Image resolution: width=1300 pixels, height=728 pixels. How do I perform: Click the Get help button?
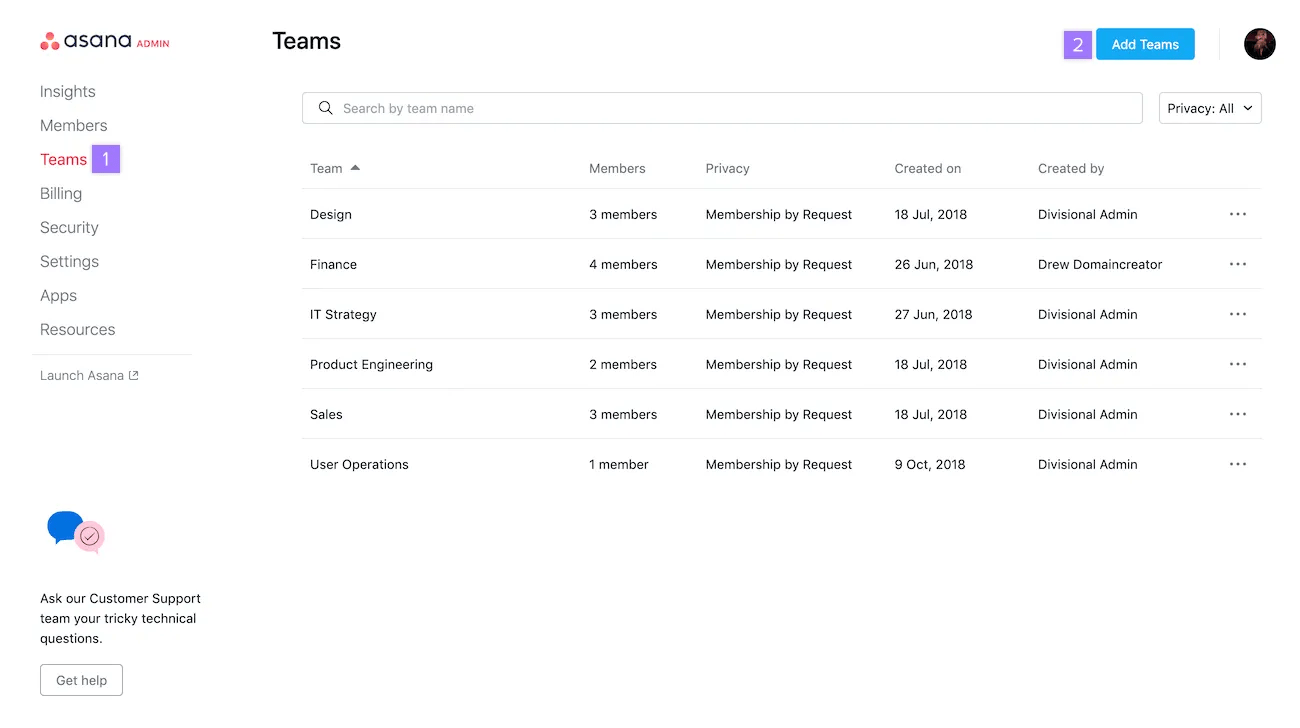[81, 679]
